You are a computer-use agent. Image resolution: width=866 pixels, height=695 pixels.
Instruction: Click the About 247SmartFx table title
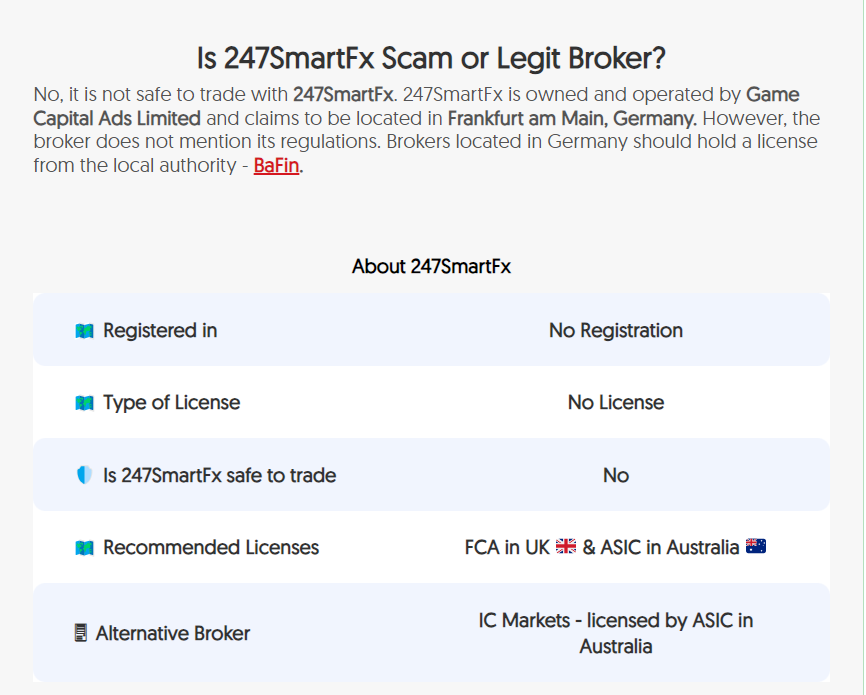pyautogui.click(x=431, y=266)
